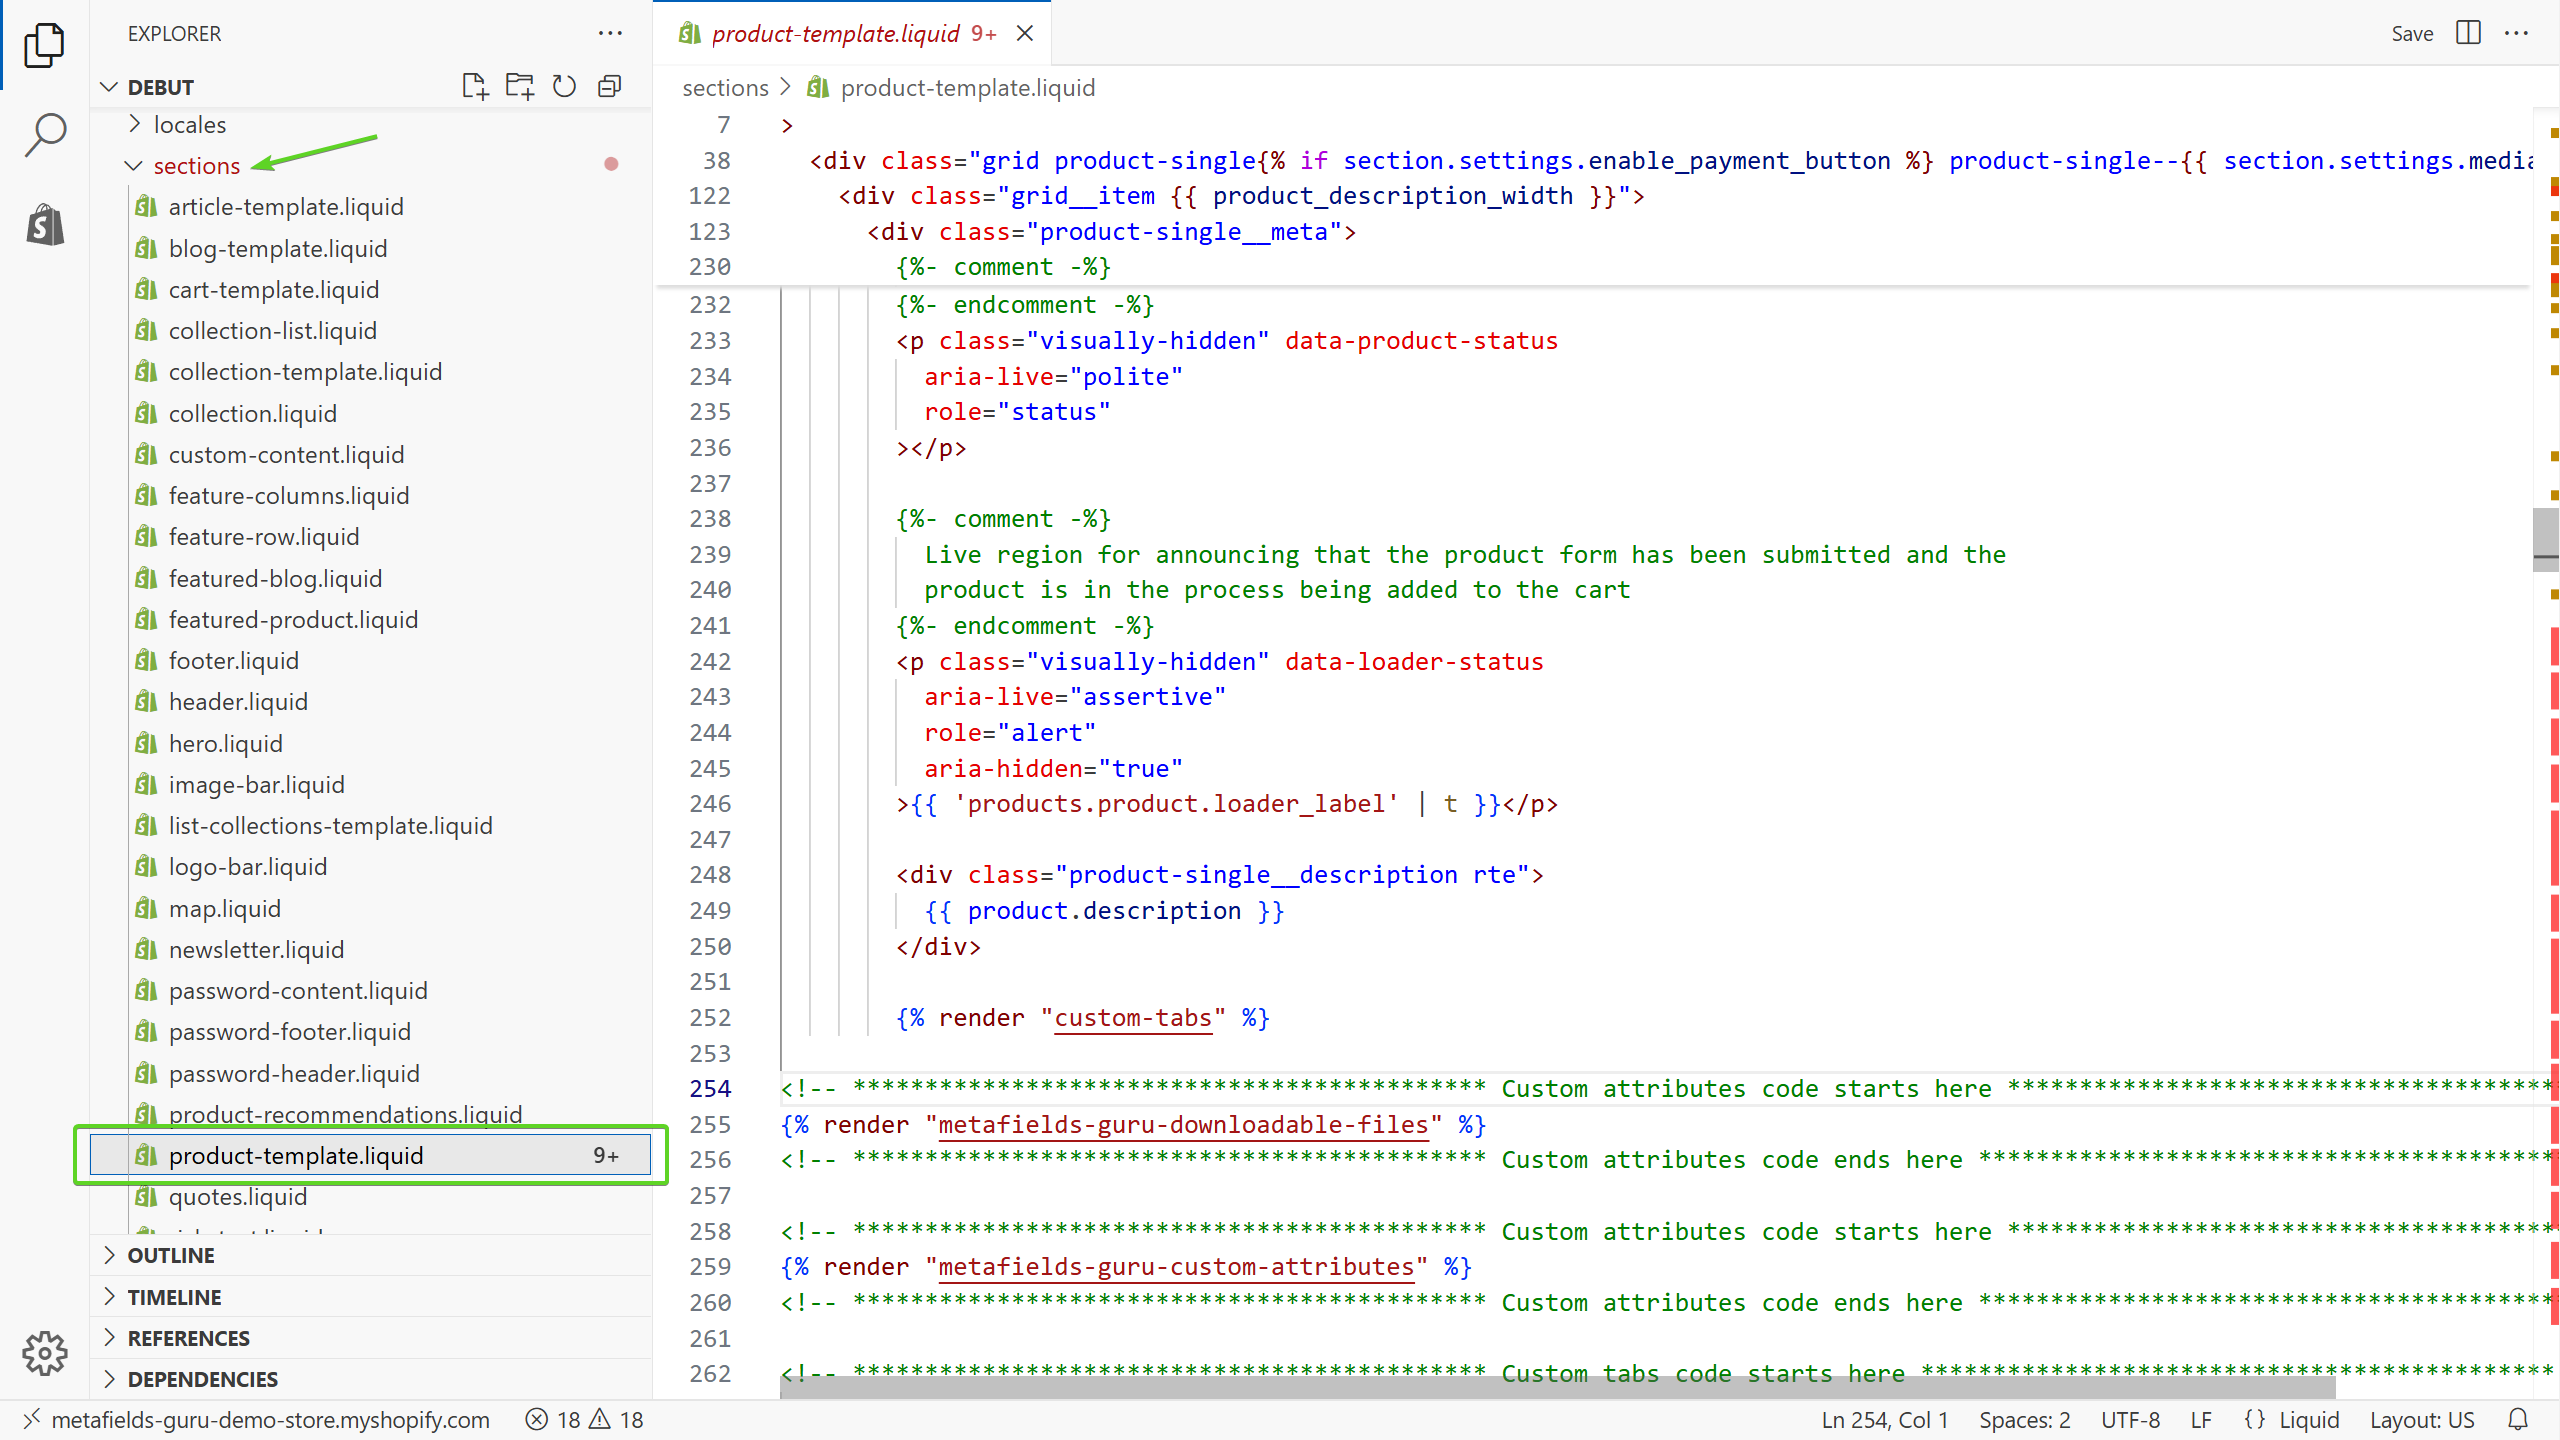Split the editor to the right
Viewport: 2560px width, 1440px height.
pos(2468,33)
